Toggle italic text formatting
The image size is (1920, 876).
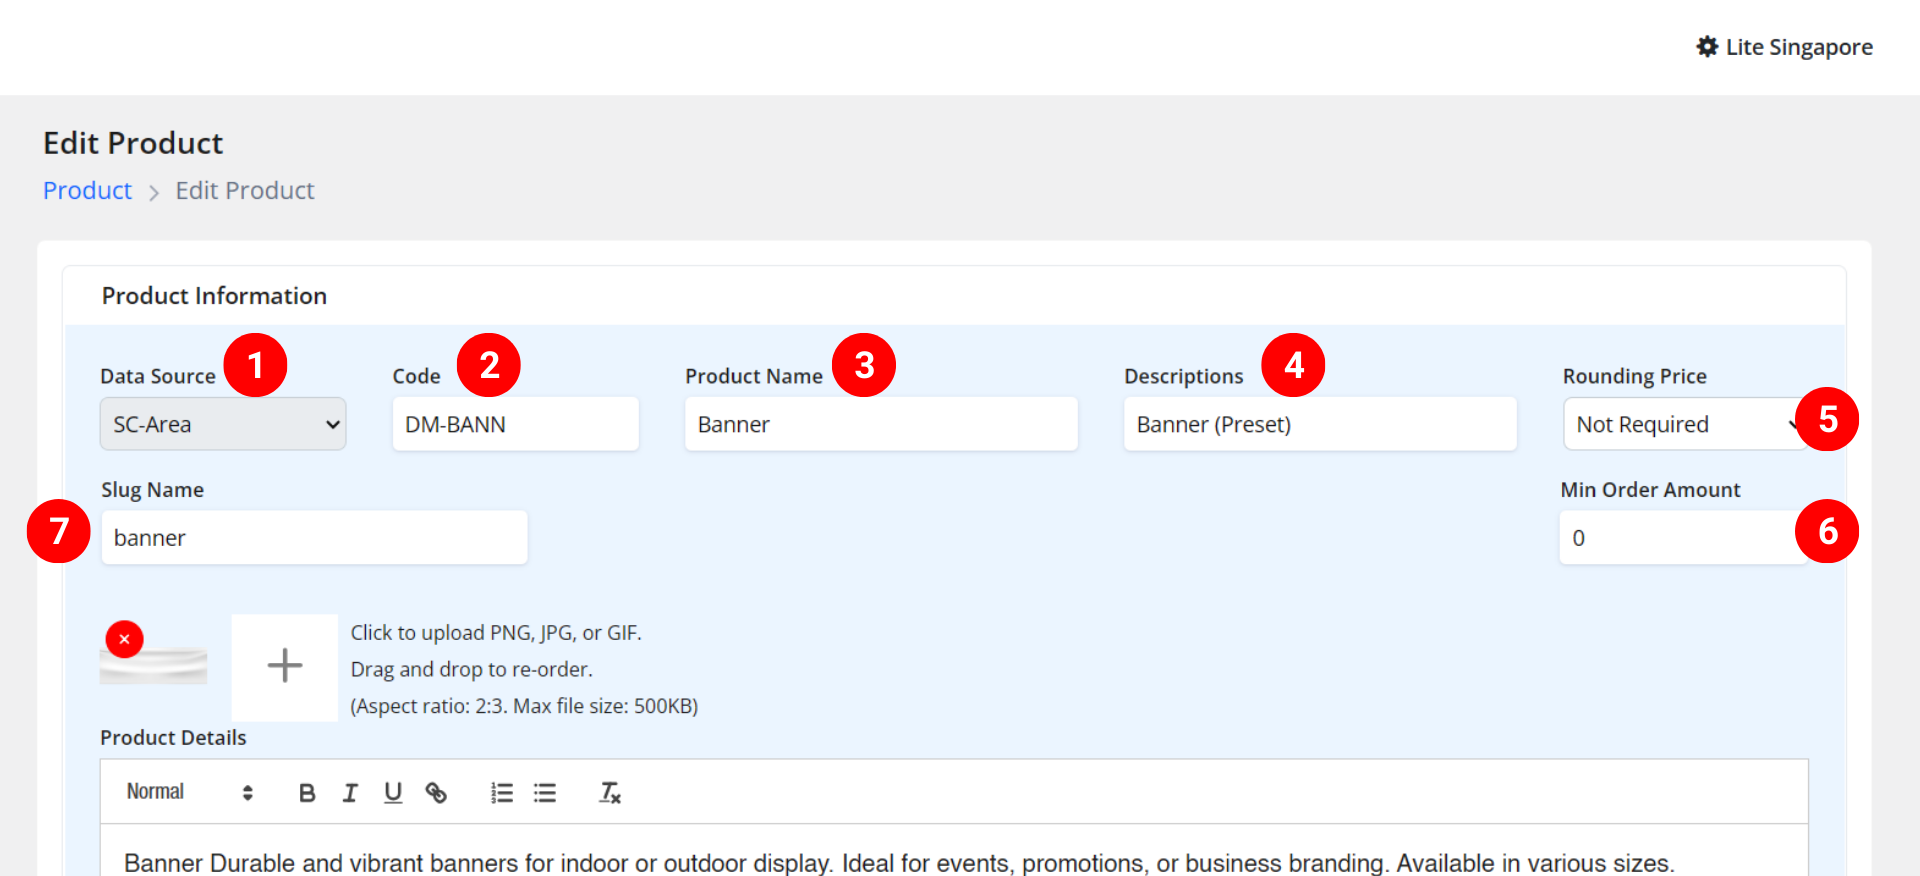point(350,793)
